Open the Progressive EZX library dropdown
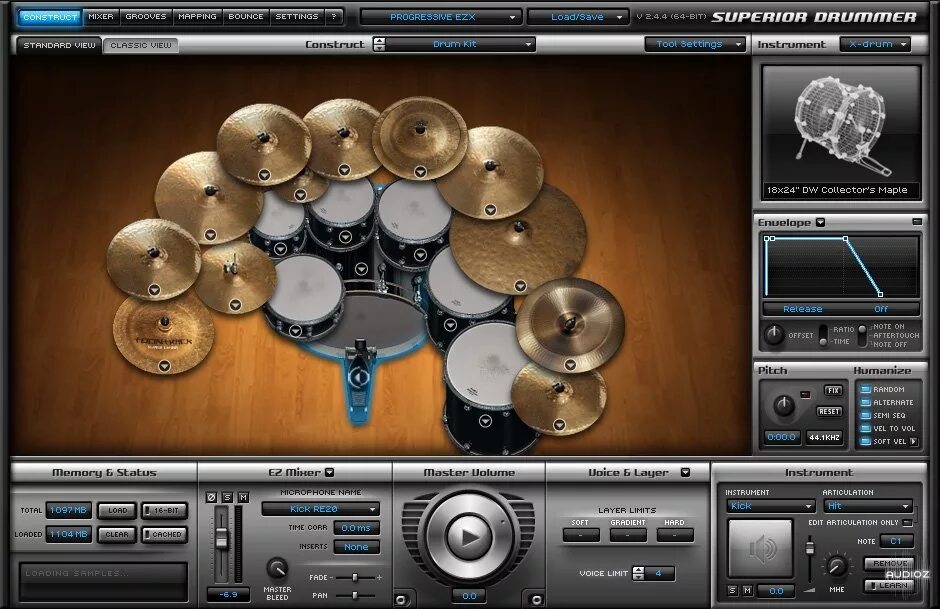The height and width of the screenshot is (609, 940). coord(440,17)
